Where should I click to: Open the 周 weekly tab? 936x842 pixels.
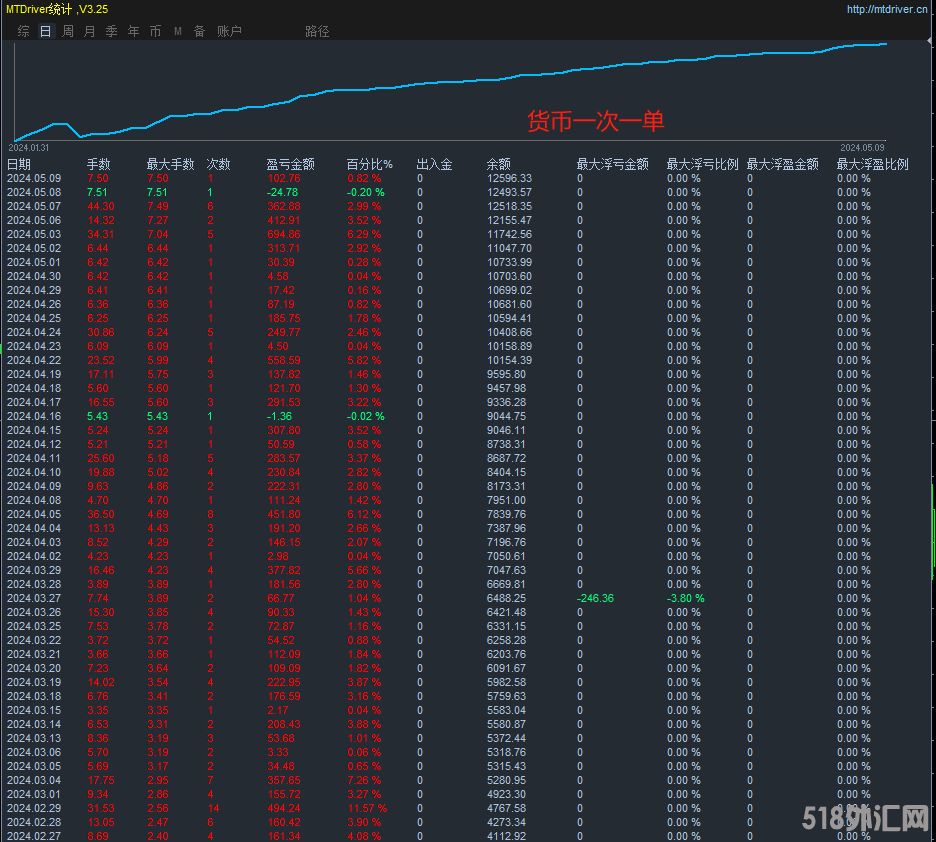[x=67, y=31]
